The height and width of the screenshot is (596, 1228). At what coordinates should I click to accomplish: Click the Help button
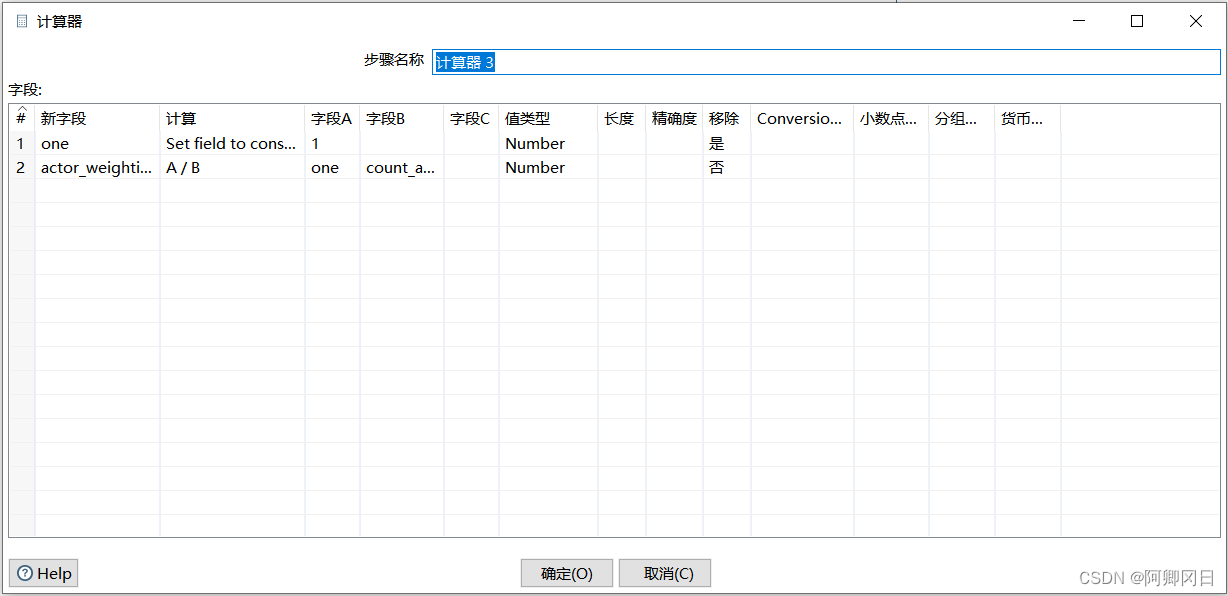44,573
